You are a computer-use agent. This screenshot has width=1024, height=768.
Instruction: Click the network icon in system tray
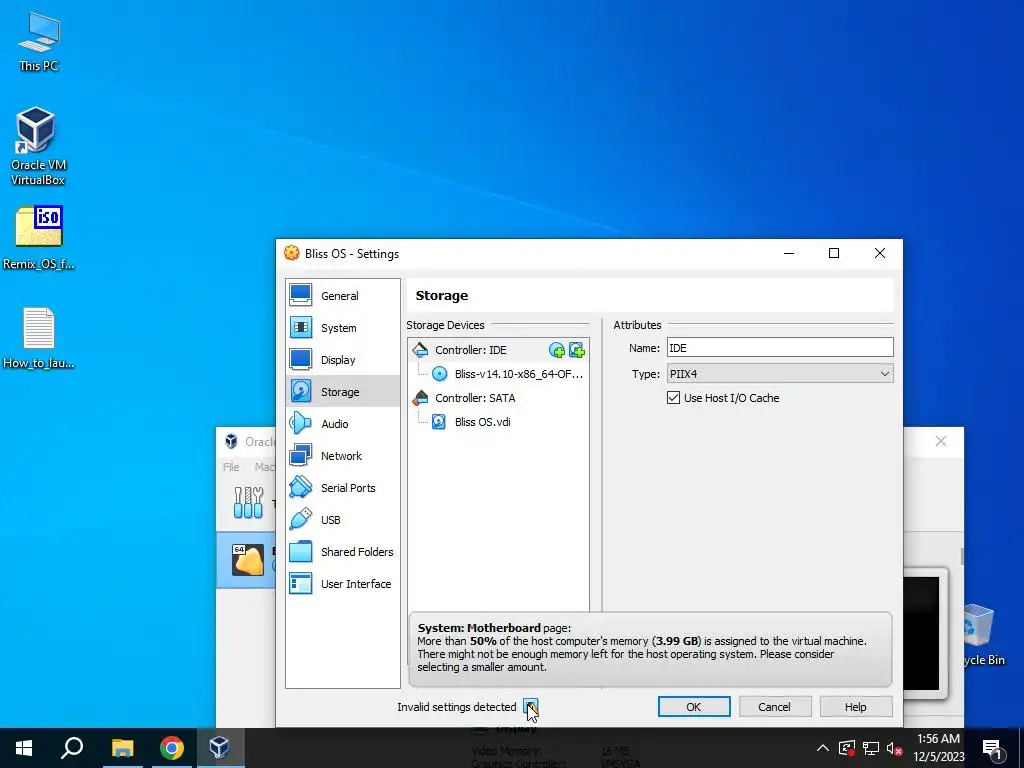871,748
